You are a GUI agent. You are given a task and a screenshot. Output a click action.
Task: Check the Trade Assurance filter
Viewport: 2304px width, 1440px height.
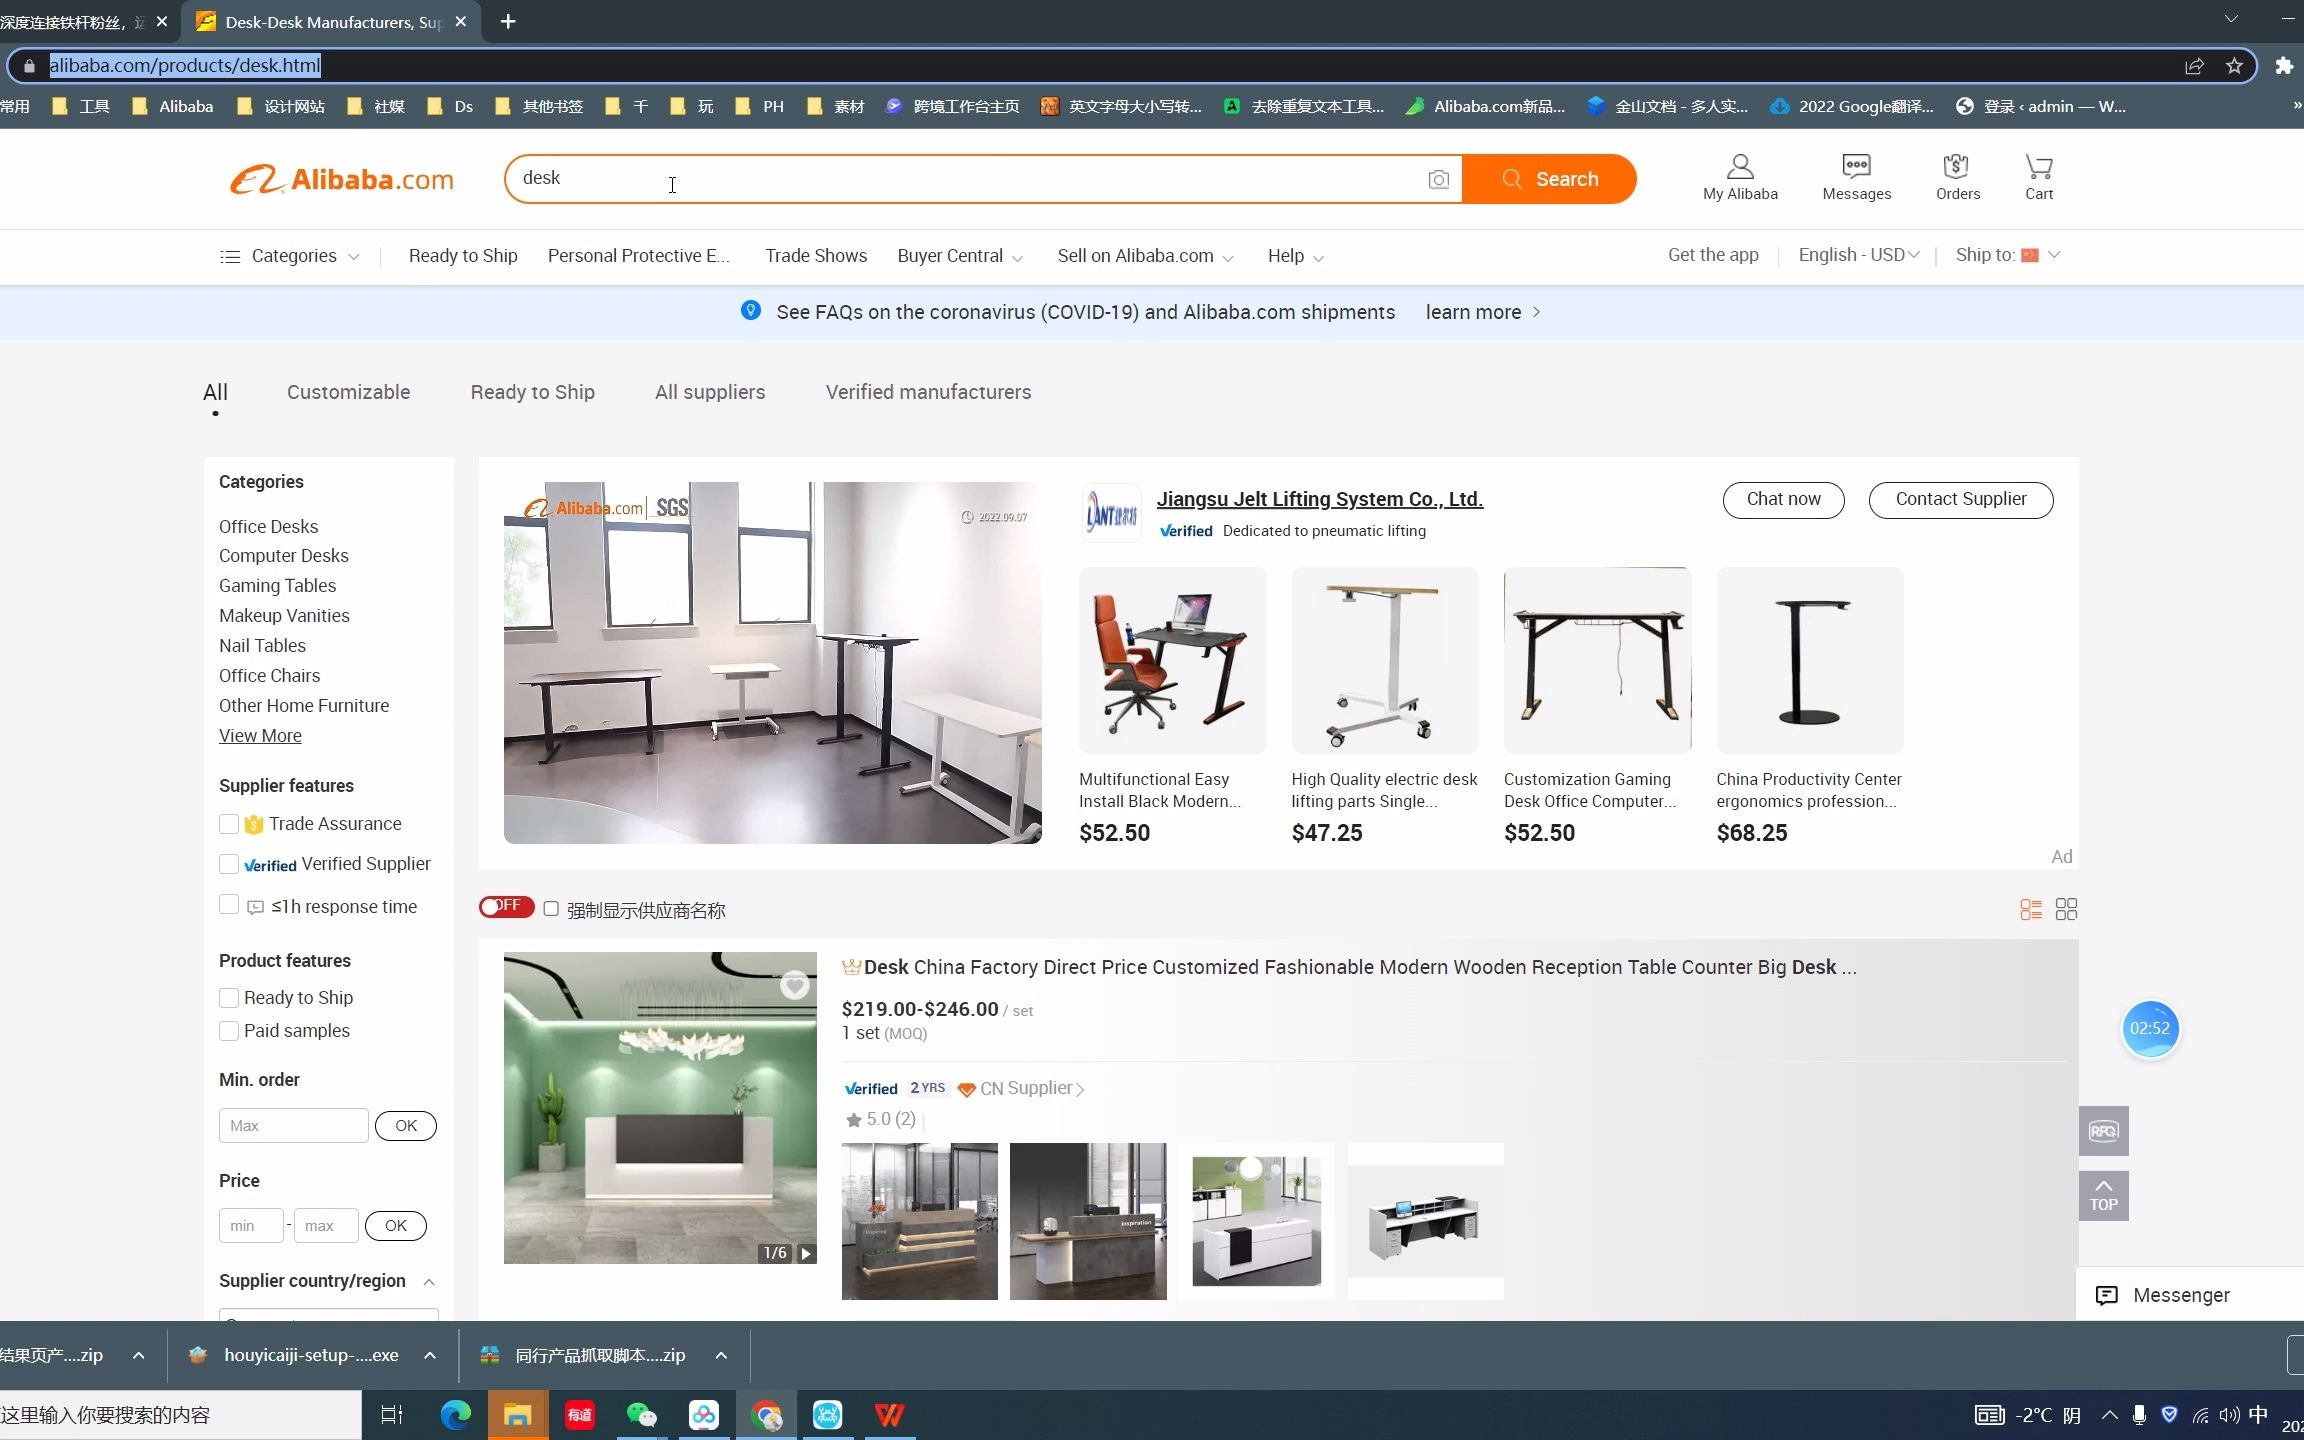tap(228, 824)
